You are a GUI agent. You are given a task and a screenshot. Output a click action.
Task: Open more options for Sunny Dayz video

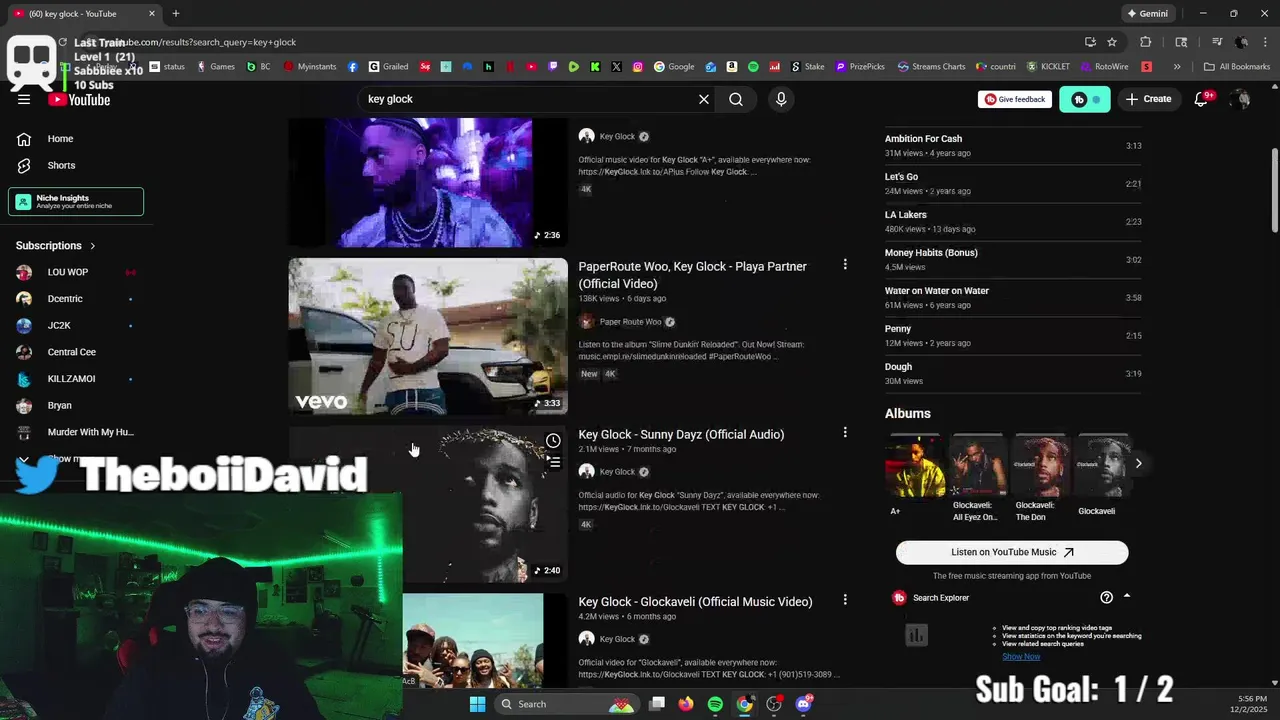[x=845, y=433]
